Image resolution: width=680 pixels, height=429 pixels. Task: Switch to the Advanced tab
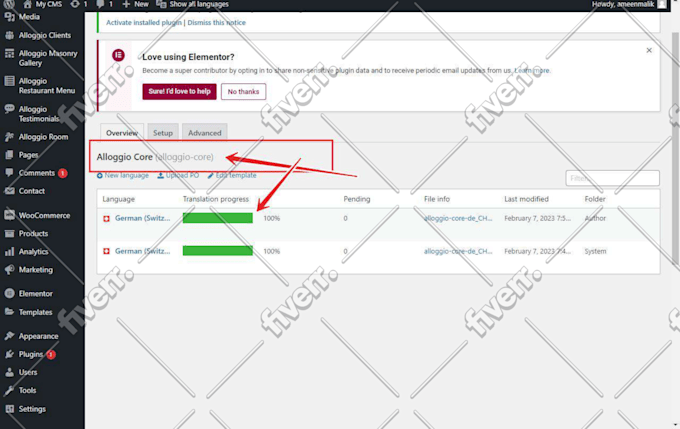[x=205, y=133]
